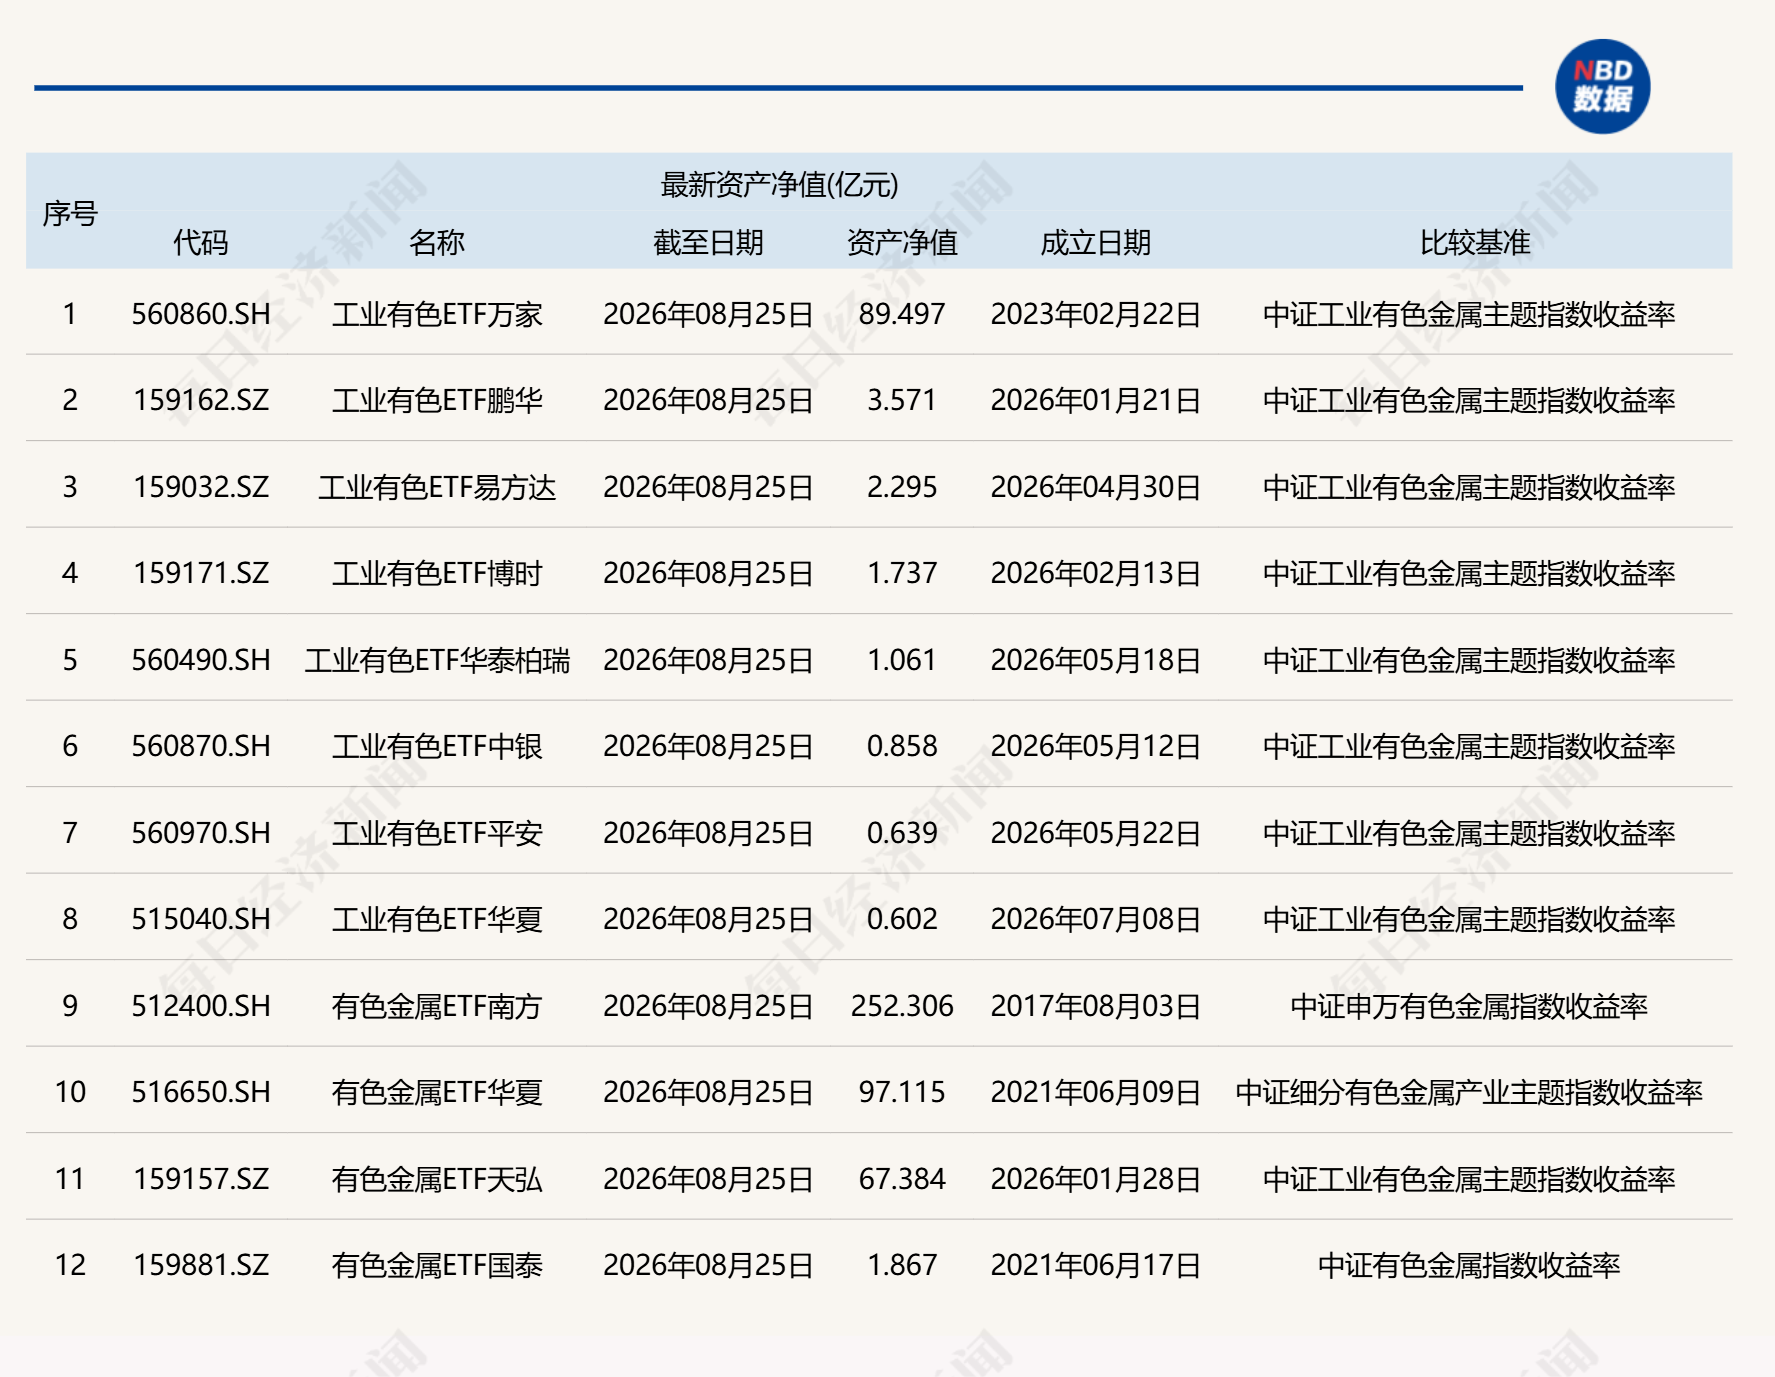Click code 560870.SH
Image resolution: width=1775 pixels, height=1377 pixels.
pyautogui.click(x=201, y=746)
